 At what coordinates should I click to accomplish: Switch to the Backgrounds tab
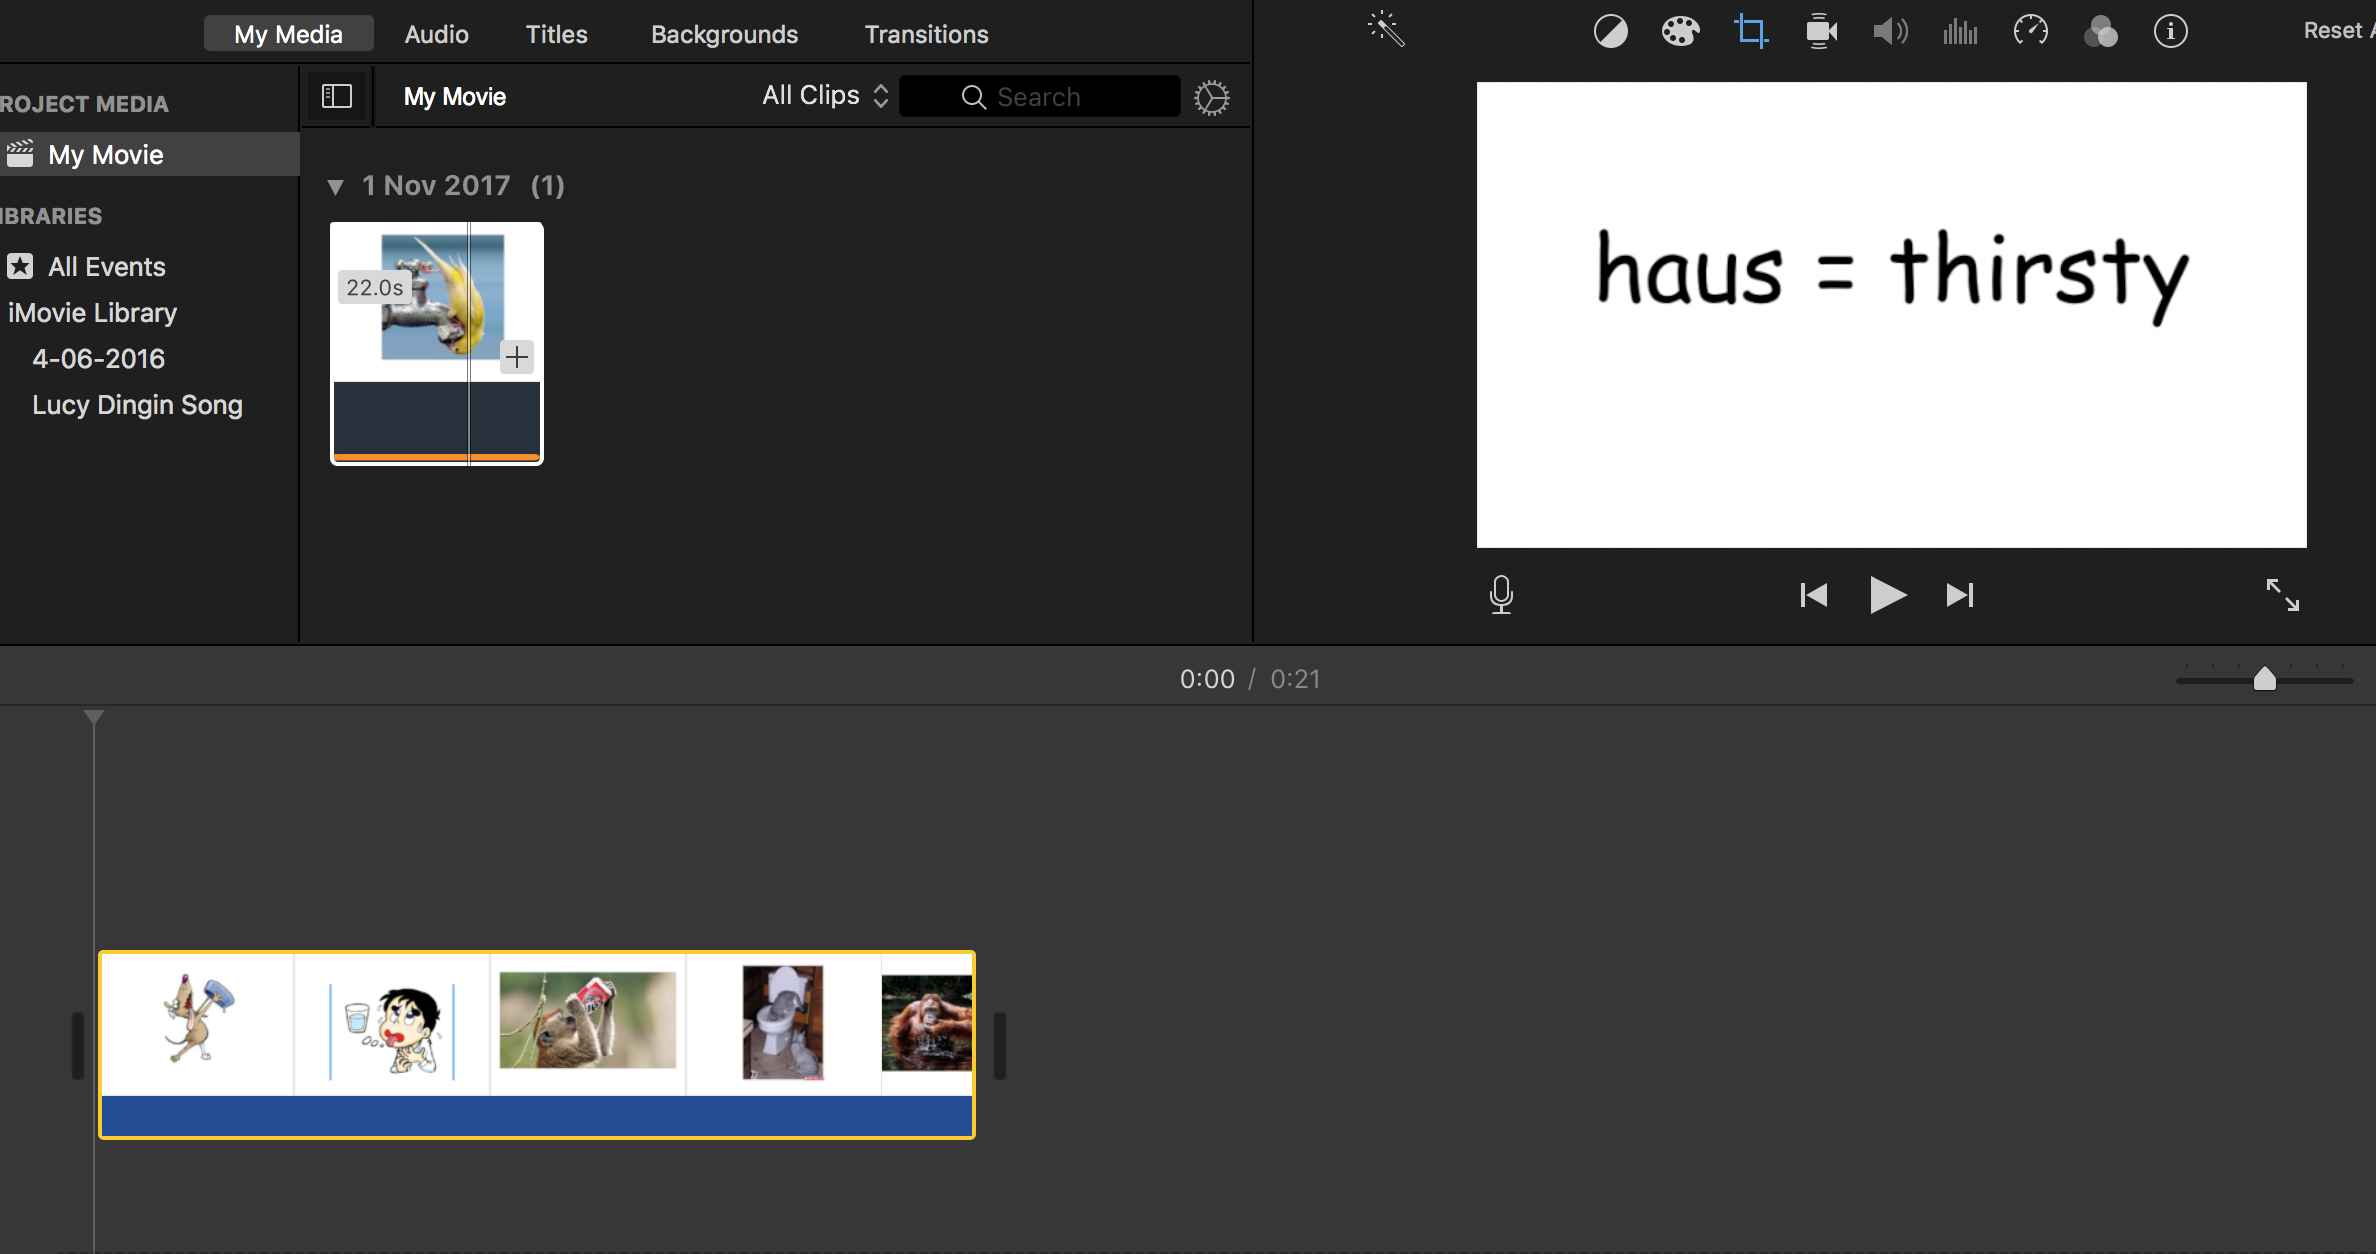[724, 34]
